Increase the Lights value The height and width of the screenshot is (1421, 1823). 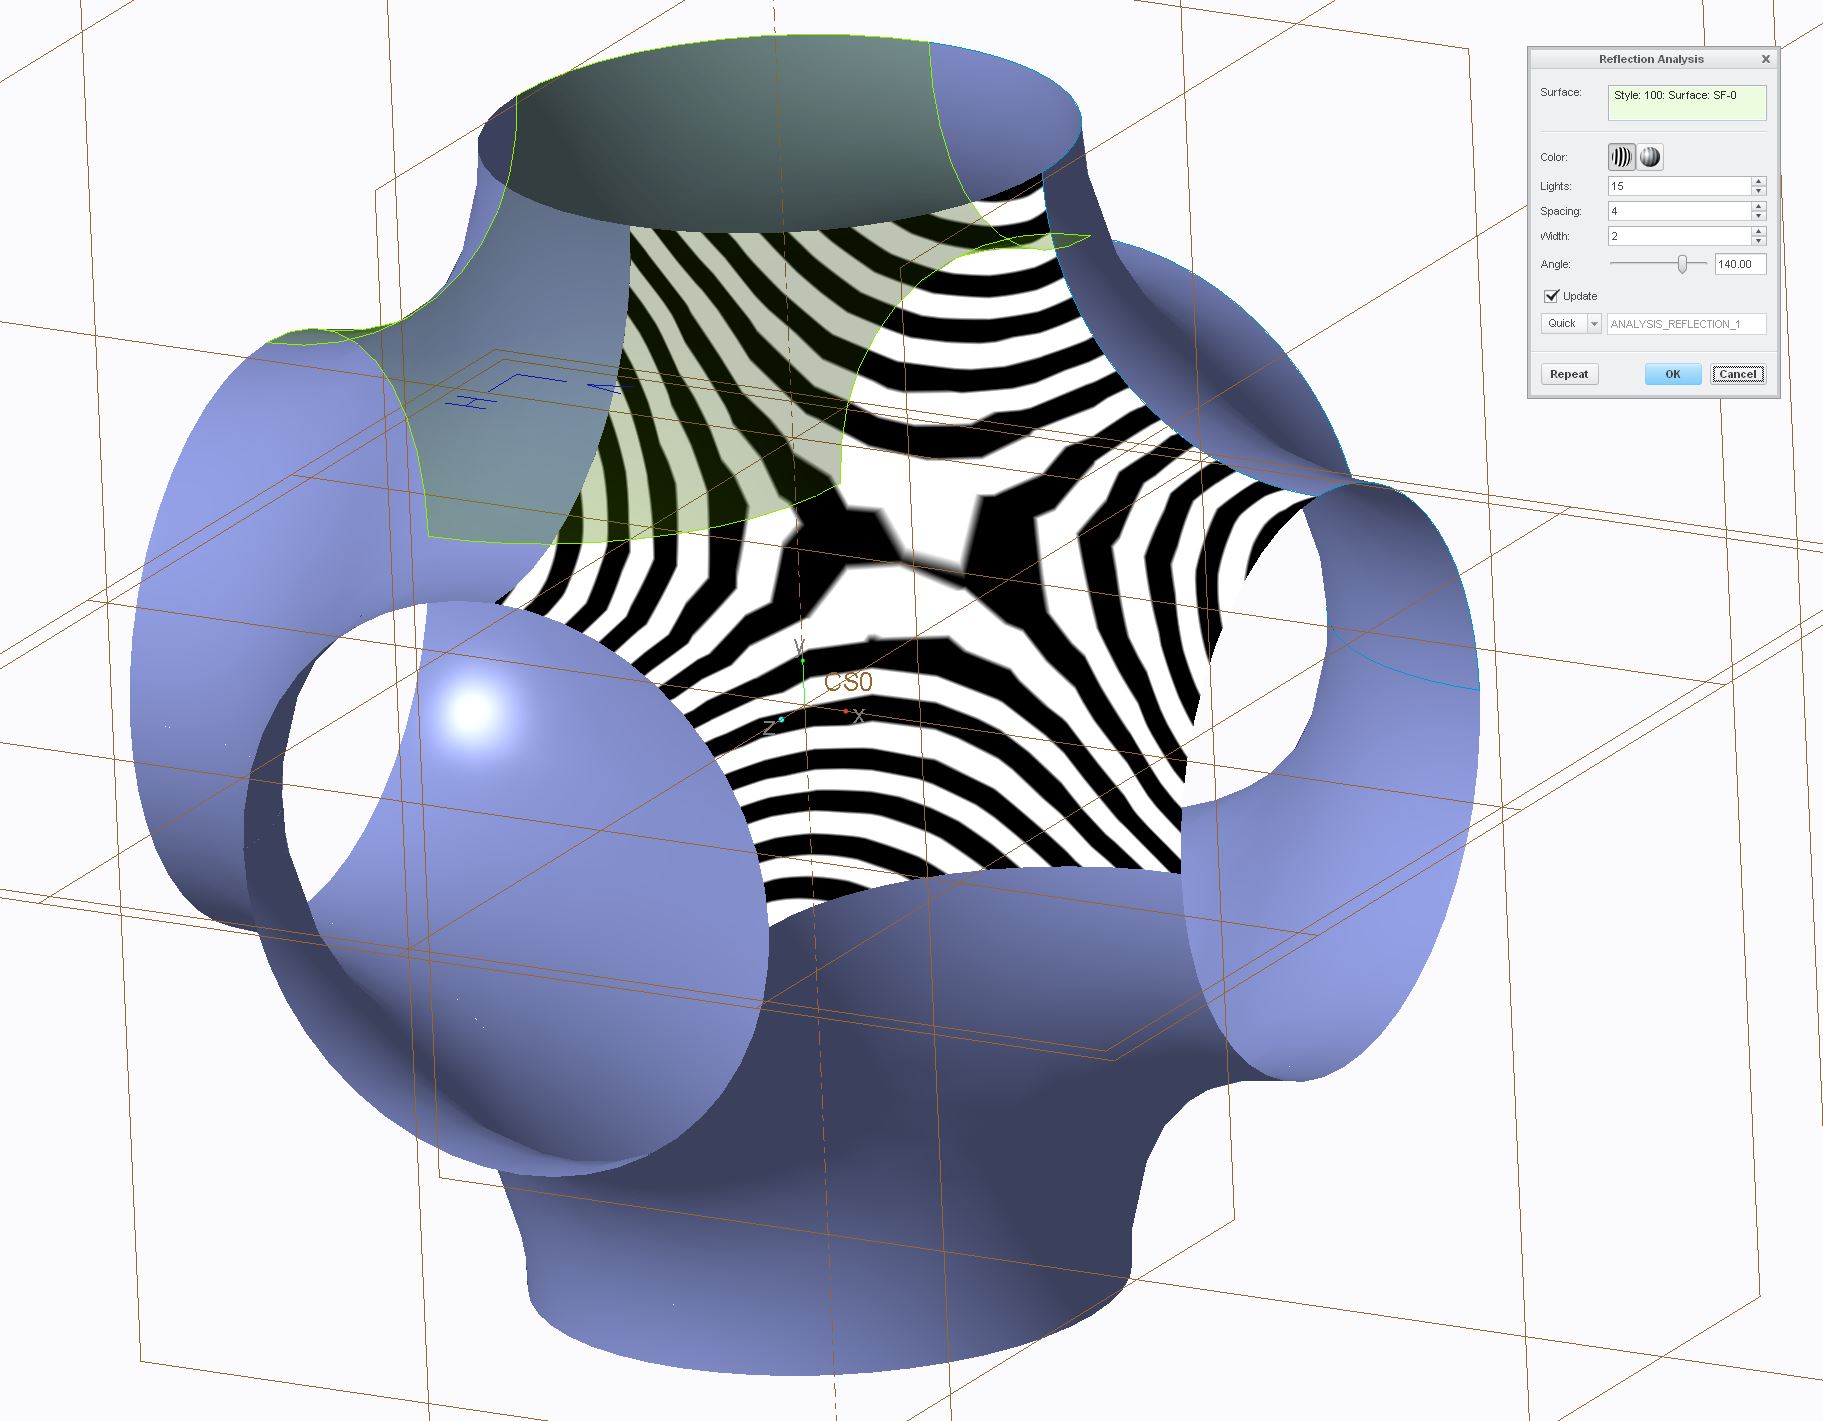[1759, 181]
